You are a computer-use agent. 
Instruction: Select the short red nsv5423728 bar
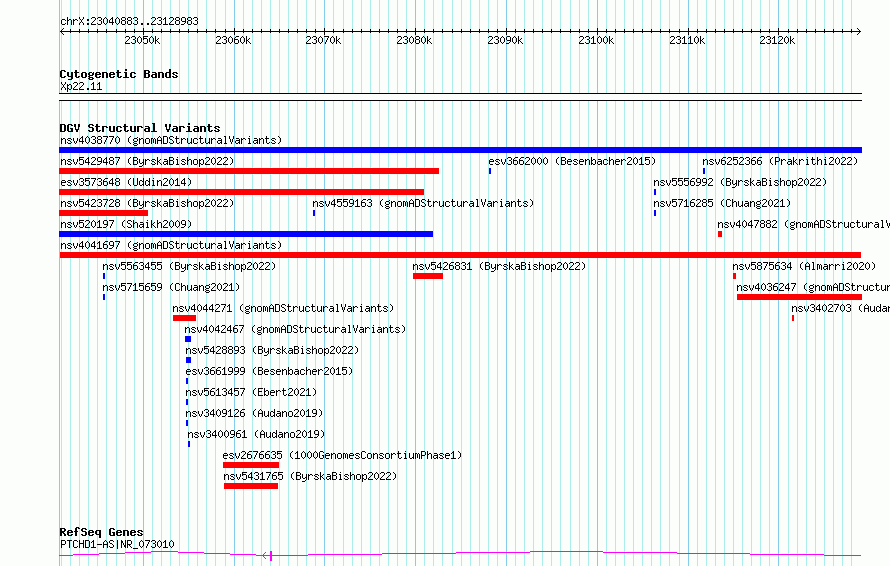pyautogui.click(x=103, y=213)
